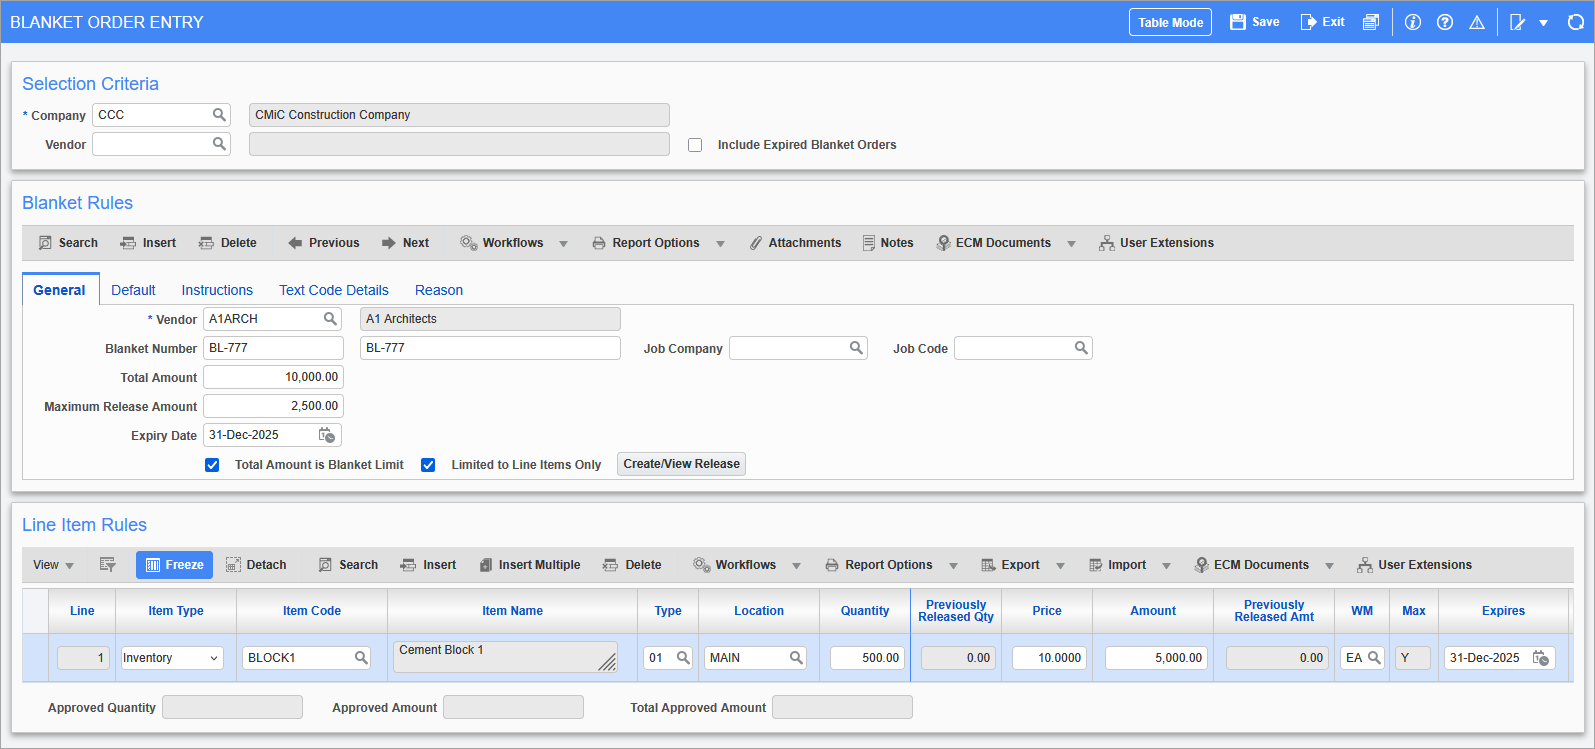Expand the Blanket Rules Report Options arrow
The width and height of the screenshot is (1595, 749).
[x=720, y=244]
